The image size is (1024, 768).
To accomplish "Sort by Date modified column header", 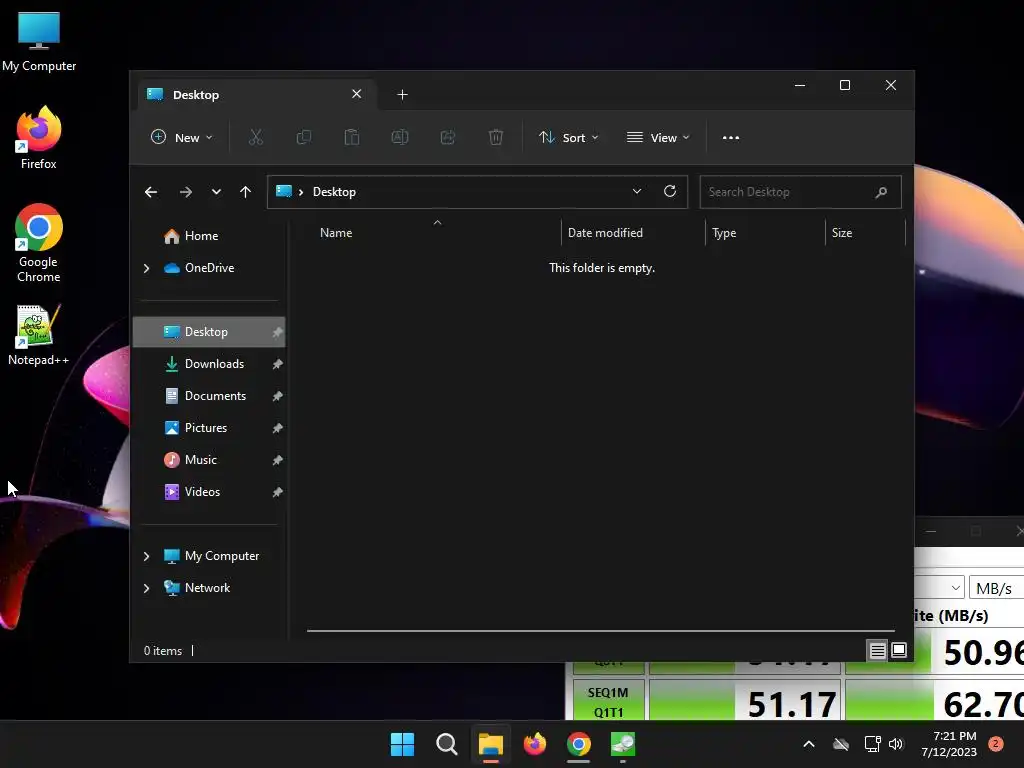I will pyautogui.click(x=633, y=232).
